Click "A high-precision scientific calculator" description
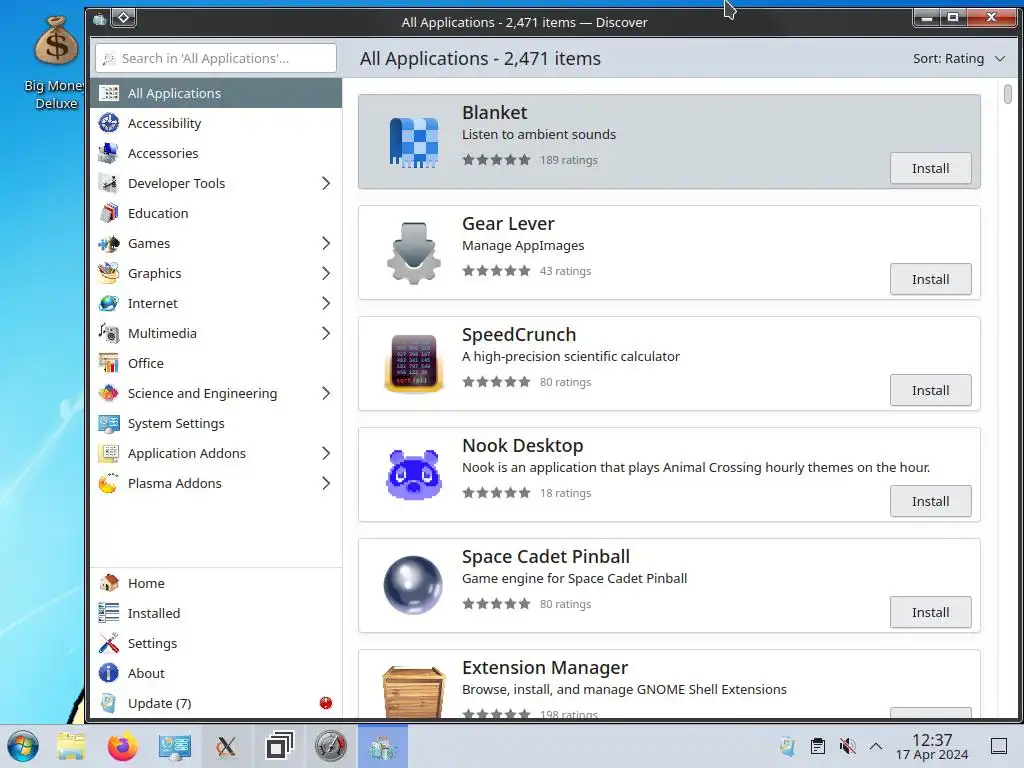 pos(571,357)
